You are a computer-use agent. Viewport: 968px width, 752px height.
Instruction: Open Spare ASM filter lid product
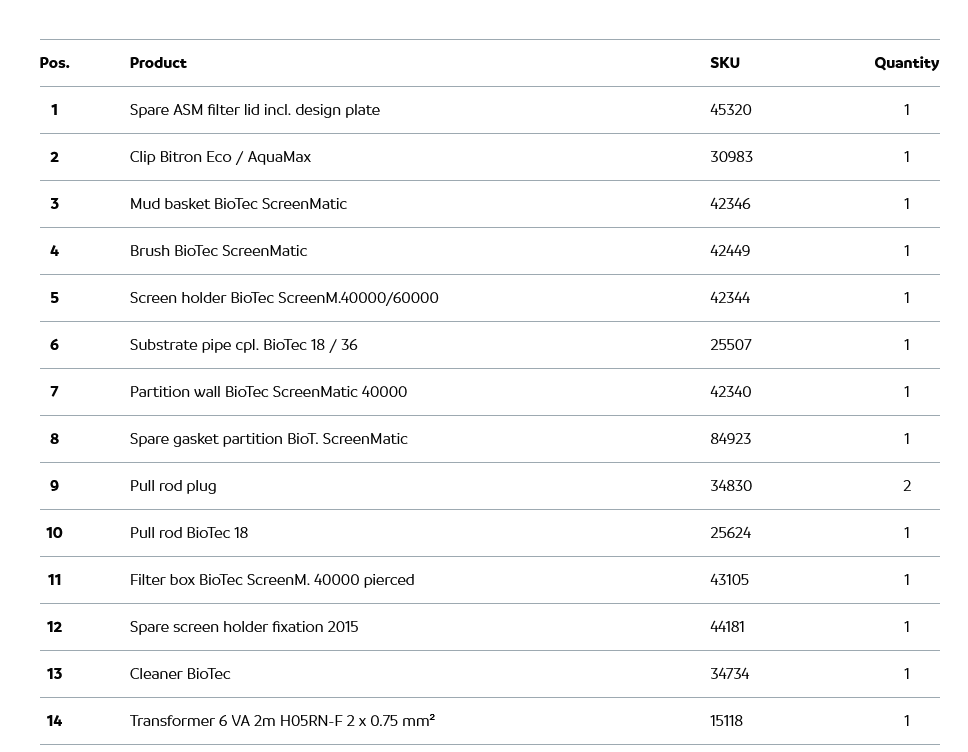(x=254, y=110)
